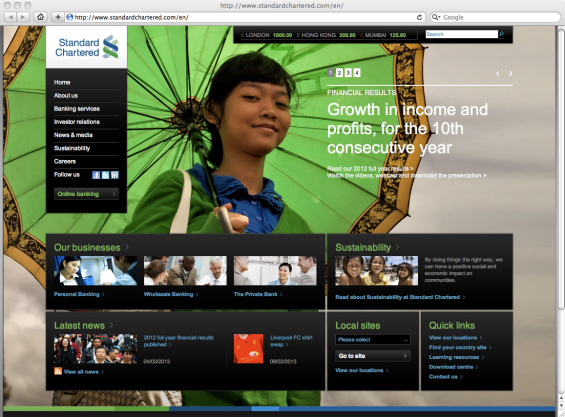This screenshot has width=565, height=417.
Task: Open Read our 2012 full year results link
Action: (x=370, y=169)
